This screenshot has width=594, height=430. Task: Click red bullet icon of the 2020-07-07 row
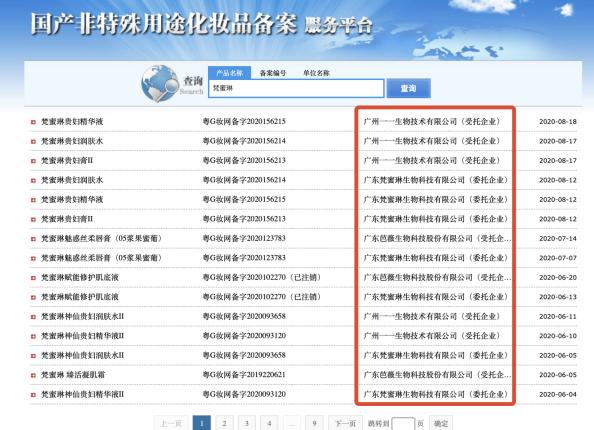tap(33, 258)
